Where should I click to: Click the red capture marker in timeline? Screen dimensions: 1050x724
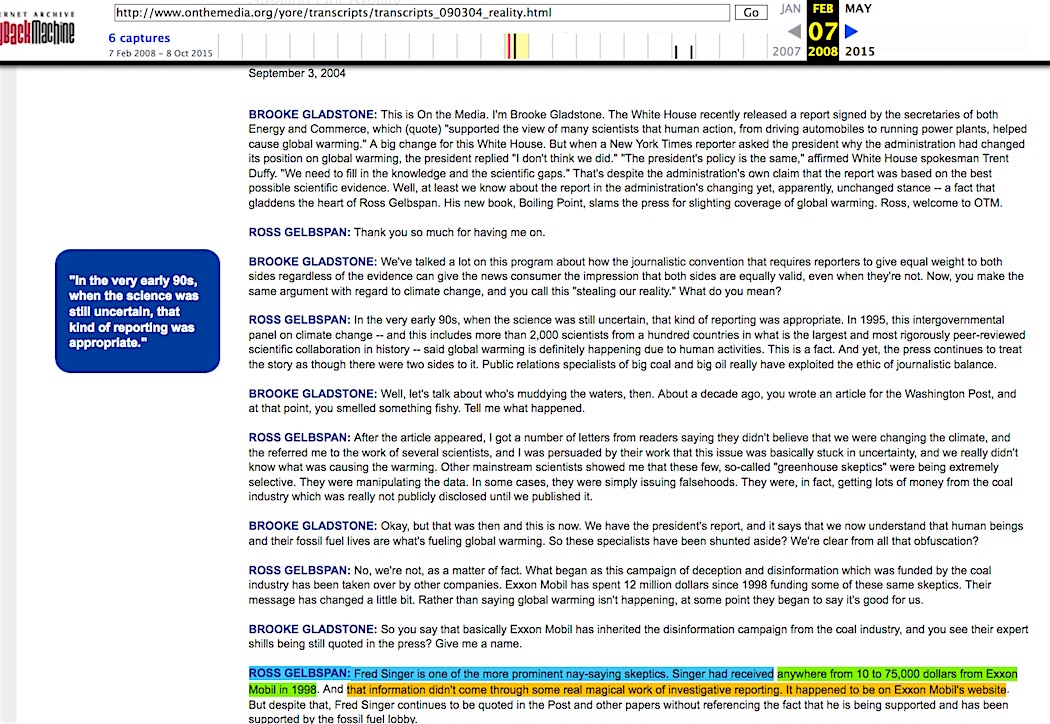click(x=510, y=46)
